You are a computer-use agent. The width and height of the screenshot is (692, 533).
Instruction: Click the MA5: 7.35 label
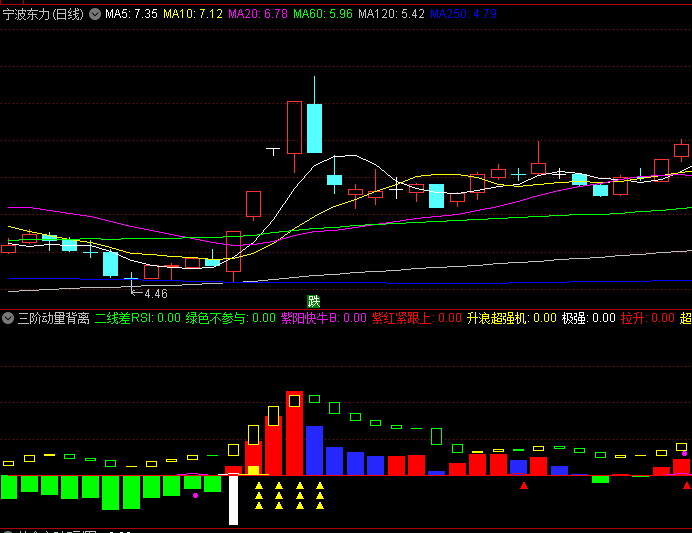click(x=131, y=14)
